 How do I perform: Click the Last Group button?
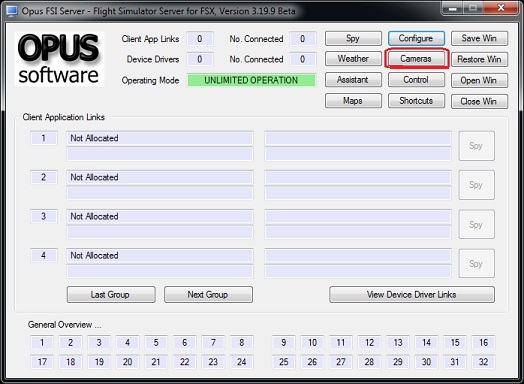click(x=111, y=294)
